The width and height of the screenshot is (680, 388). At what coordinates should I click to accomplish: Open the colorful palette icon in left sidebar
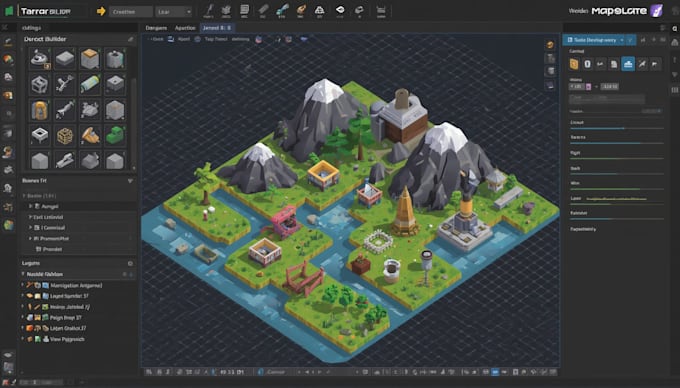tap(8, 59)
